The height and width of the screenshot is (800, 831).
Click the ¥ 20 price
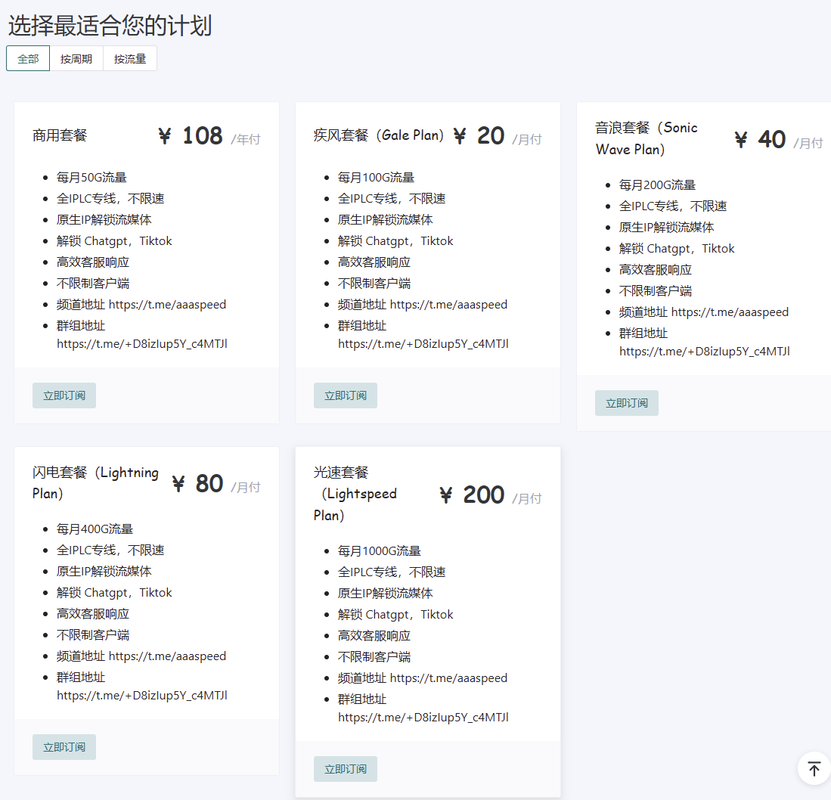pyautogui.click(x=479, y=136)
